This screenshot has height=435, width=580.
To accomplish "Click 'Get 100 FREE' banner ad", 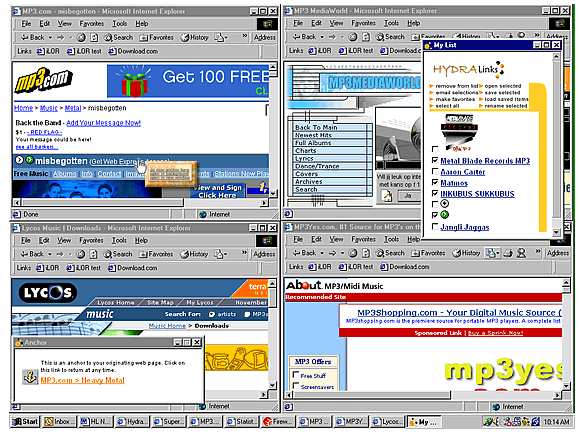I will (x=188, y=81).
